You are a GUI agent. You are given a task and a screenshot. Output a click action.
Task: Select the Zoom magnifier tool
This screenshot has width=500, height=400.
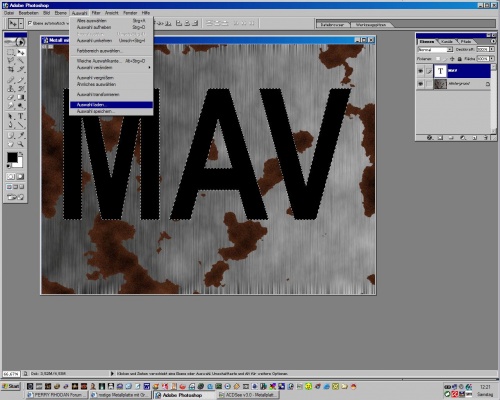click(x=21, y=144)
